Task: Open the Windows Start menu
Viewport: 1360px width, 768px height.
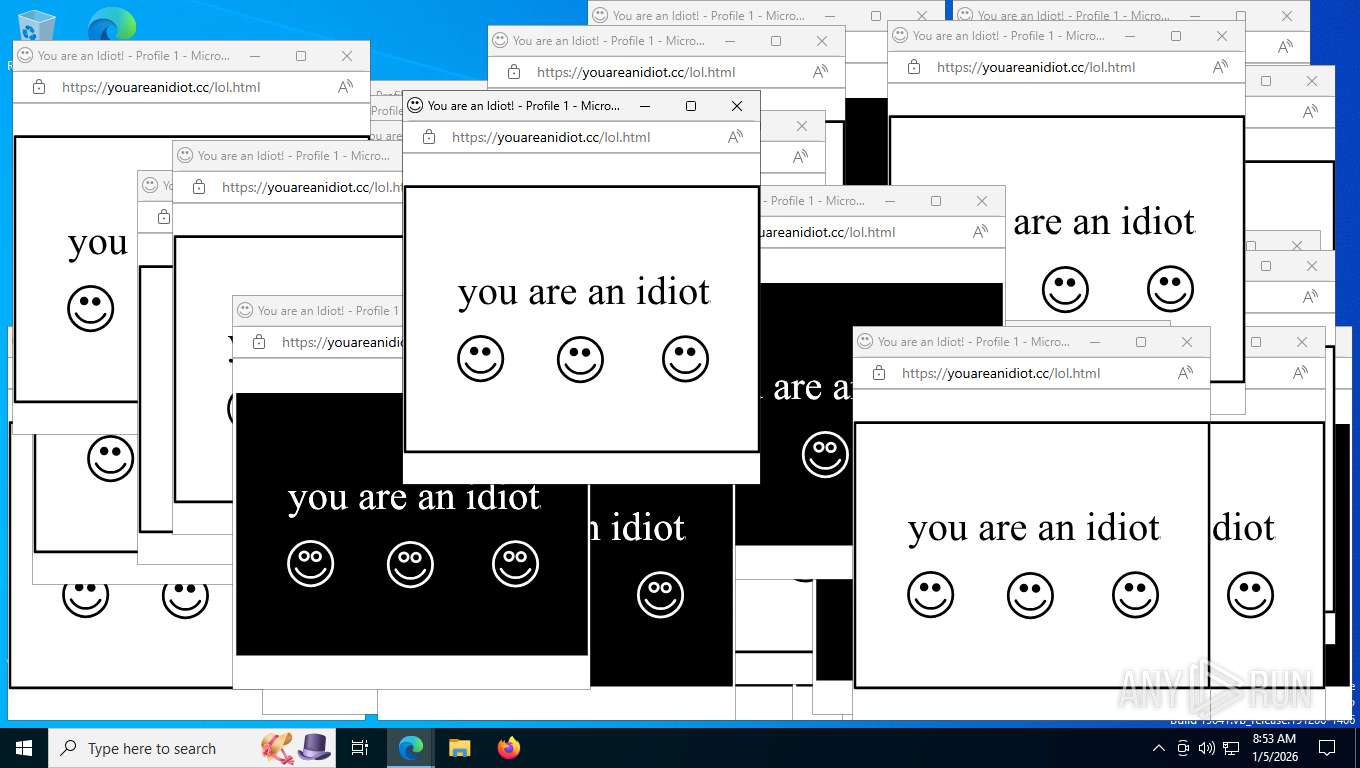Action: [x=23, y=748]
